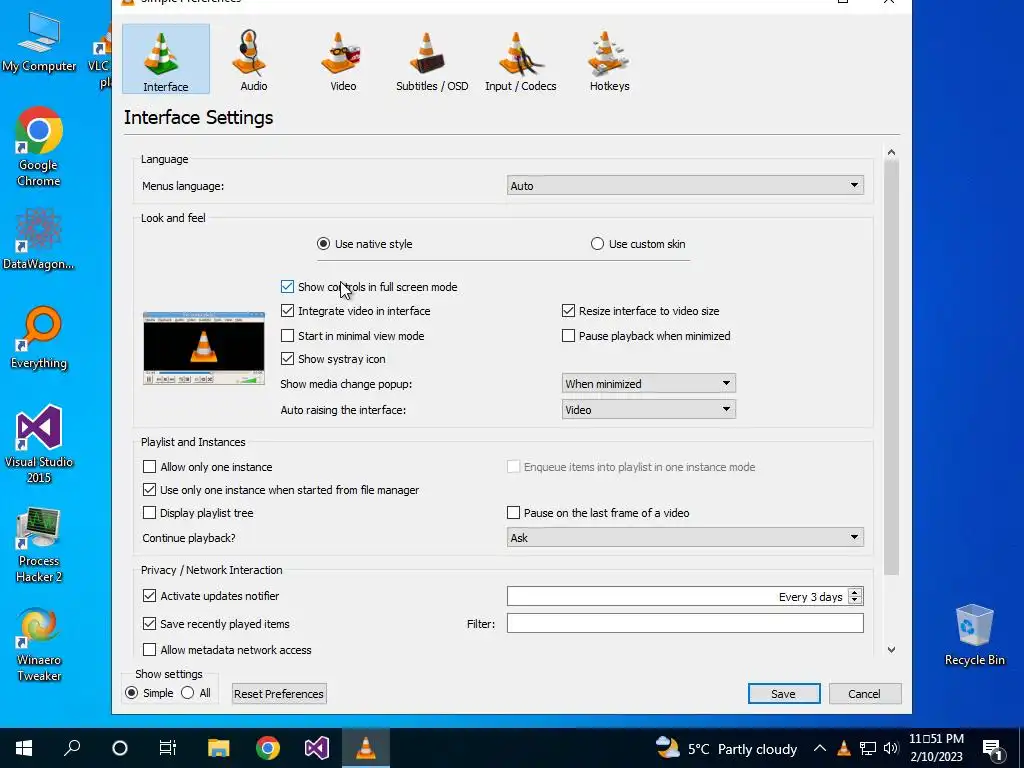The height and width of the screenshot is (768, 1024).
Task: Show hidden system tray icons
Action: pyautogui.click(x=820, y=748)
